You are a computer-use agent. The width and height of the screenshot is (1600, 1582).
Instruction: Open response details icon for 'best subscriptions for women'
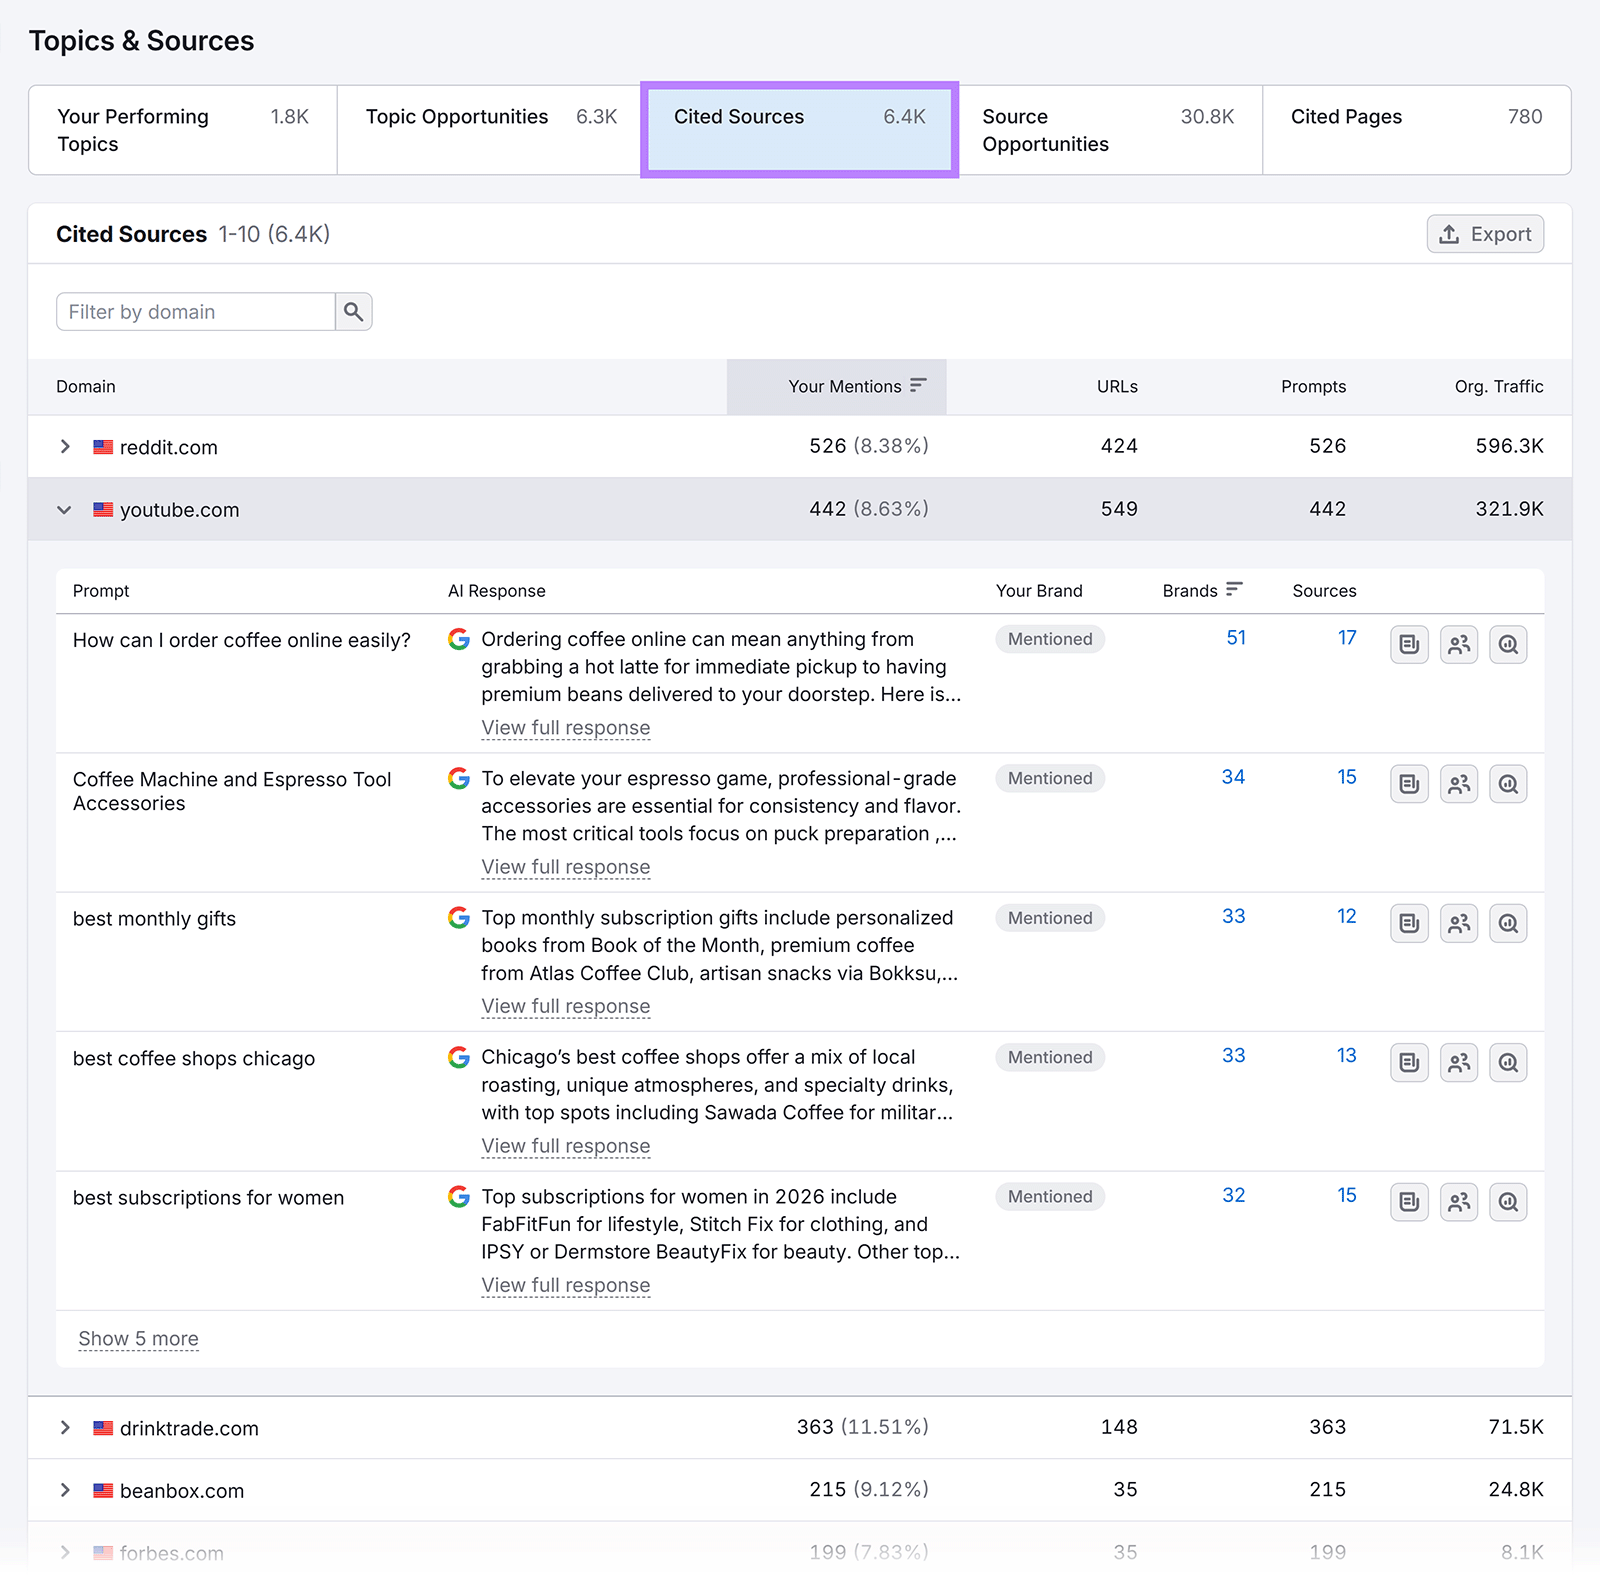(x=1409, y=1202)
